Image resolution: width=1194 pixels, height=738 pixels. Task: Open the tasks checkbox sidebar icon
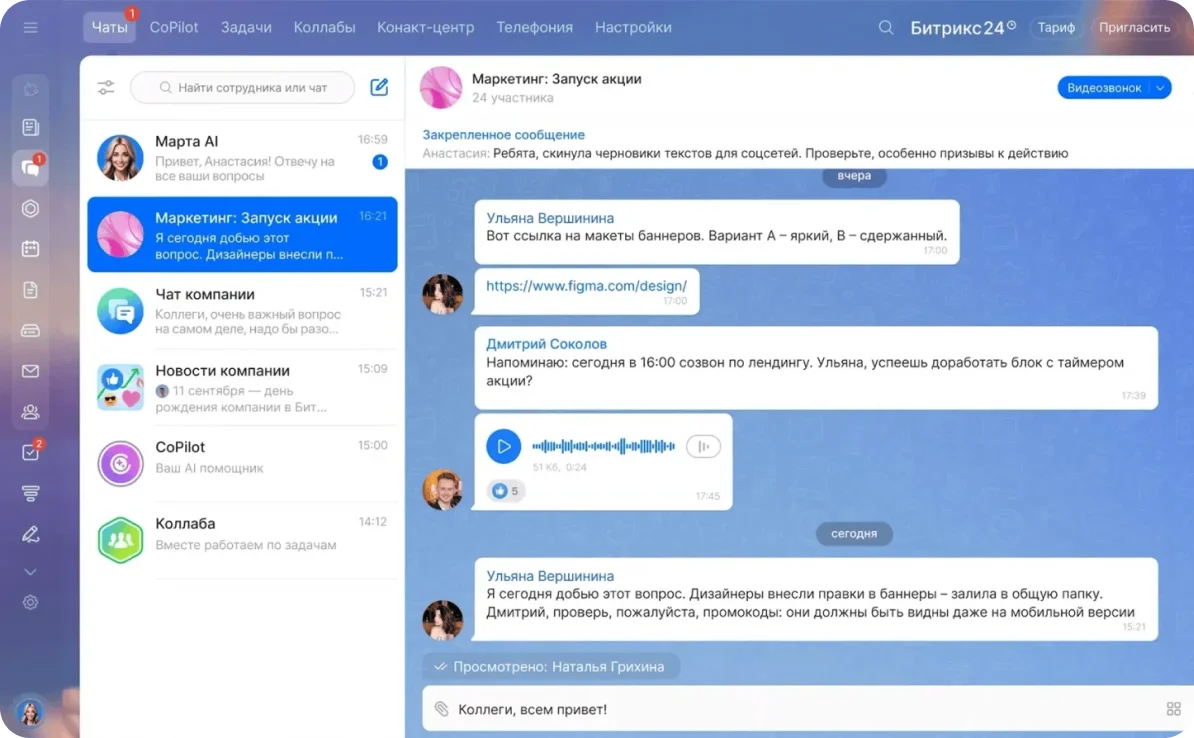(30, 452)
